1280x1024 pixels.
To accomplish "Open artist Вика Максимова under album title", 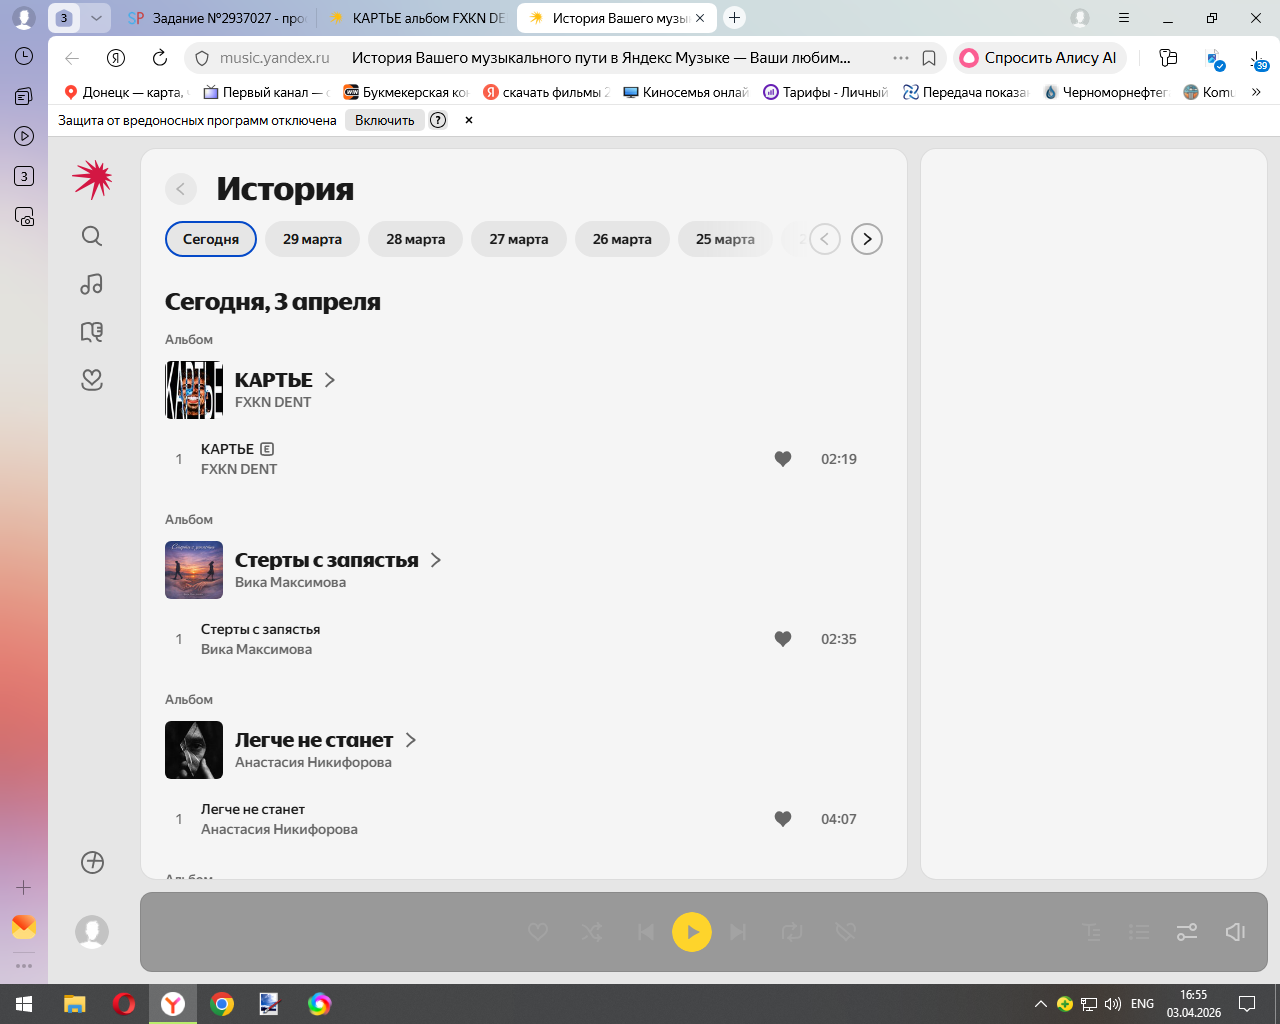I will pyautogui.click(x=291, y=582).
